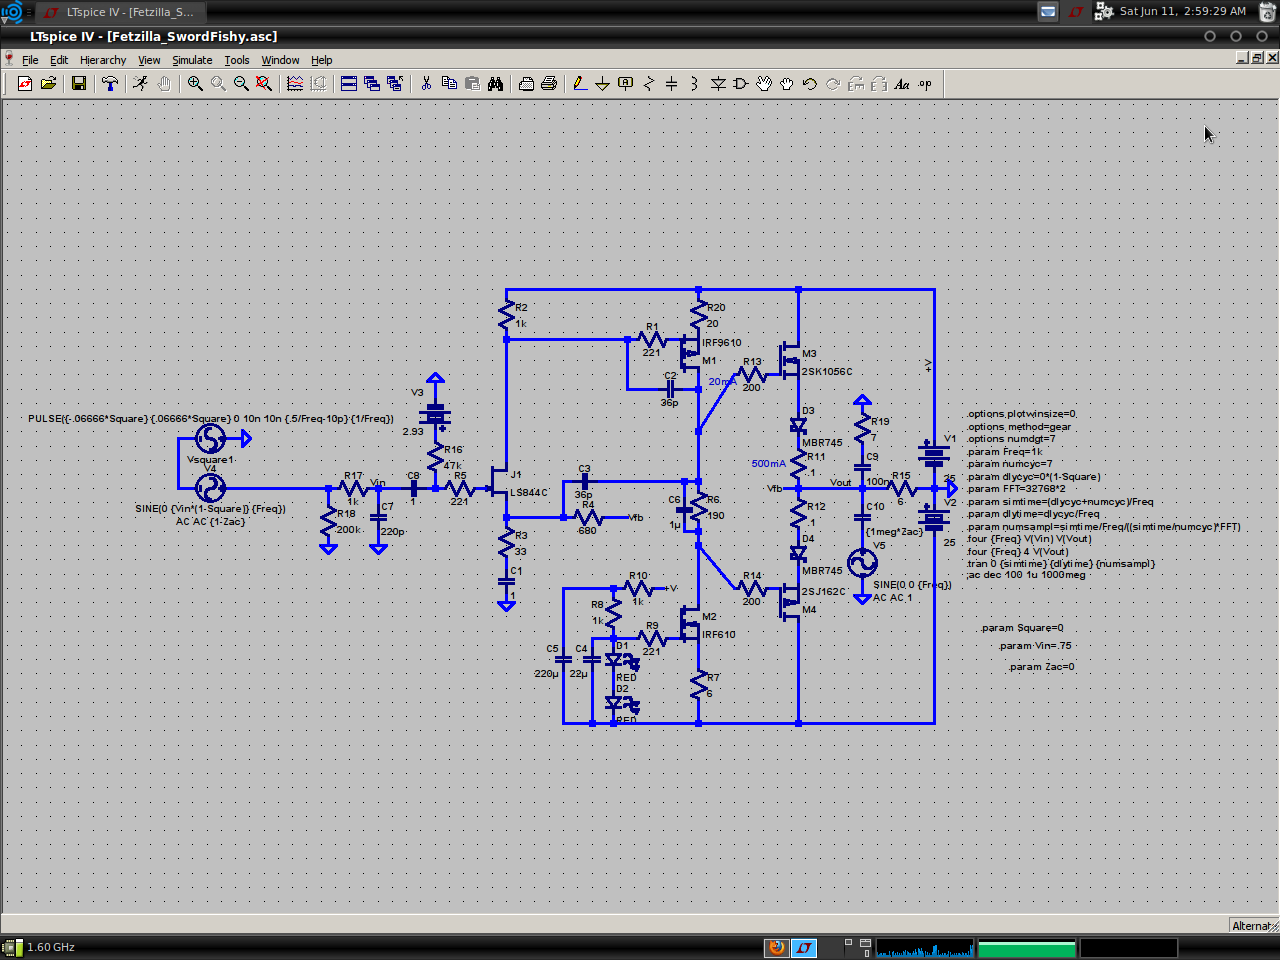Cascade windows with the Cascade icon
This screenshot has width=1280, height=960.
point(372,84)
